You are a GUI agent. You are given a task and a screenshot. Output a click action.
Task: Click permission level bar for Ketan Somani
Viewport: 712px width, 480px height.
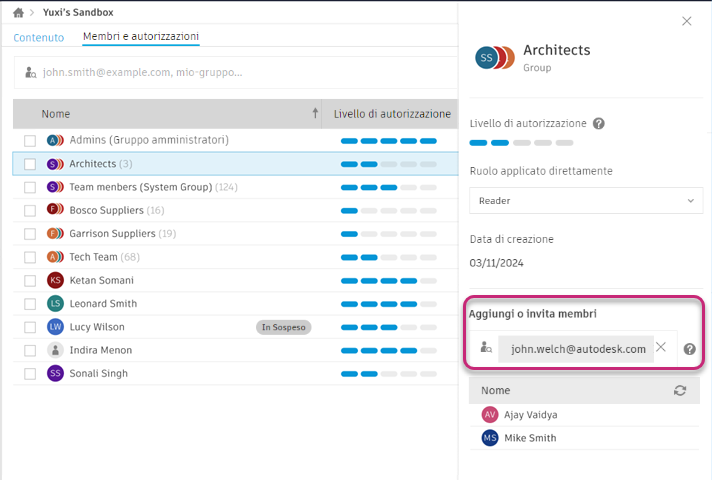coord(389,281)
